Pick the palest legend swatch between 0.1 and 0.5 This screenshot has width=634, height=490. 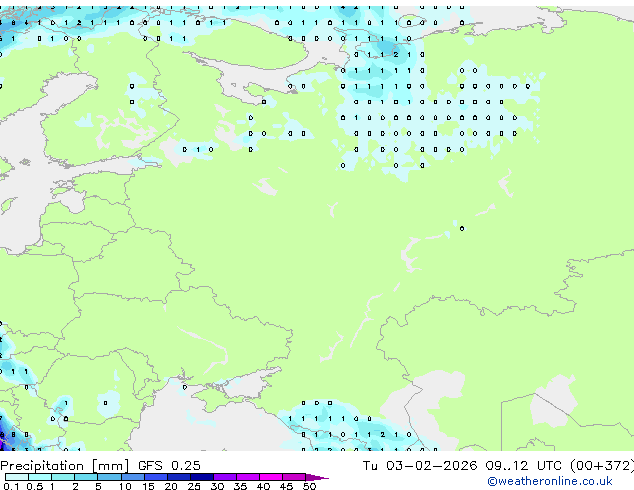click(17, 477)
